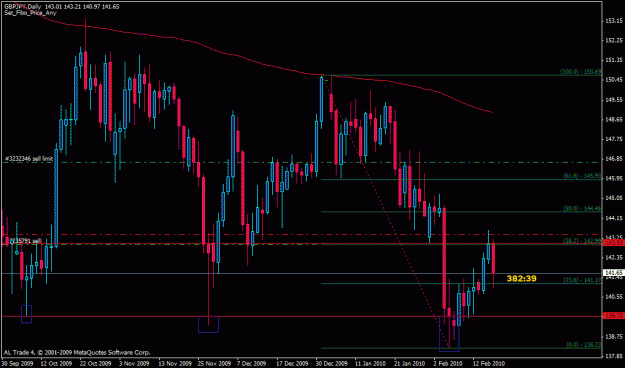The image size is (625, 368).
Task: Click 152.25 on the price axis
Action: click(614, 40)
